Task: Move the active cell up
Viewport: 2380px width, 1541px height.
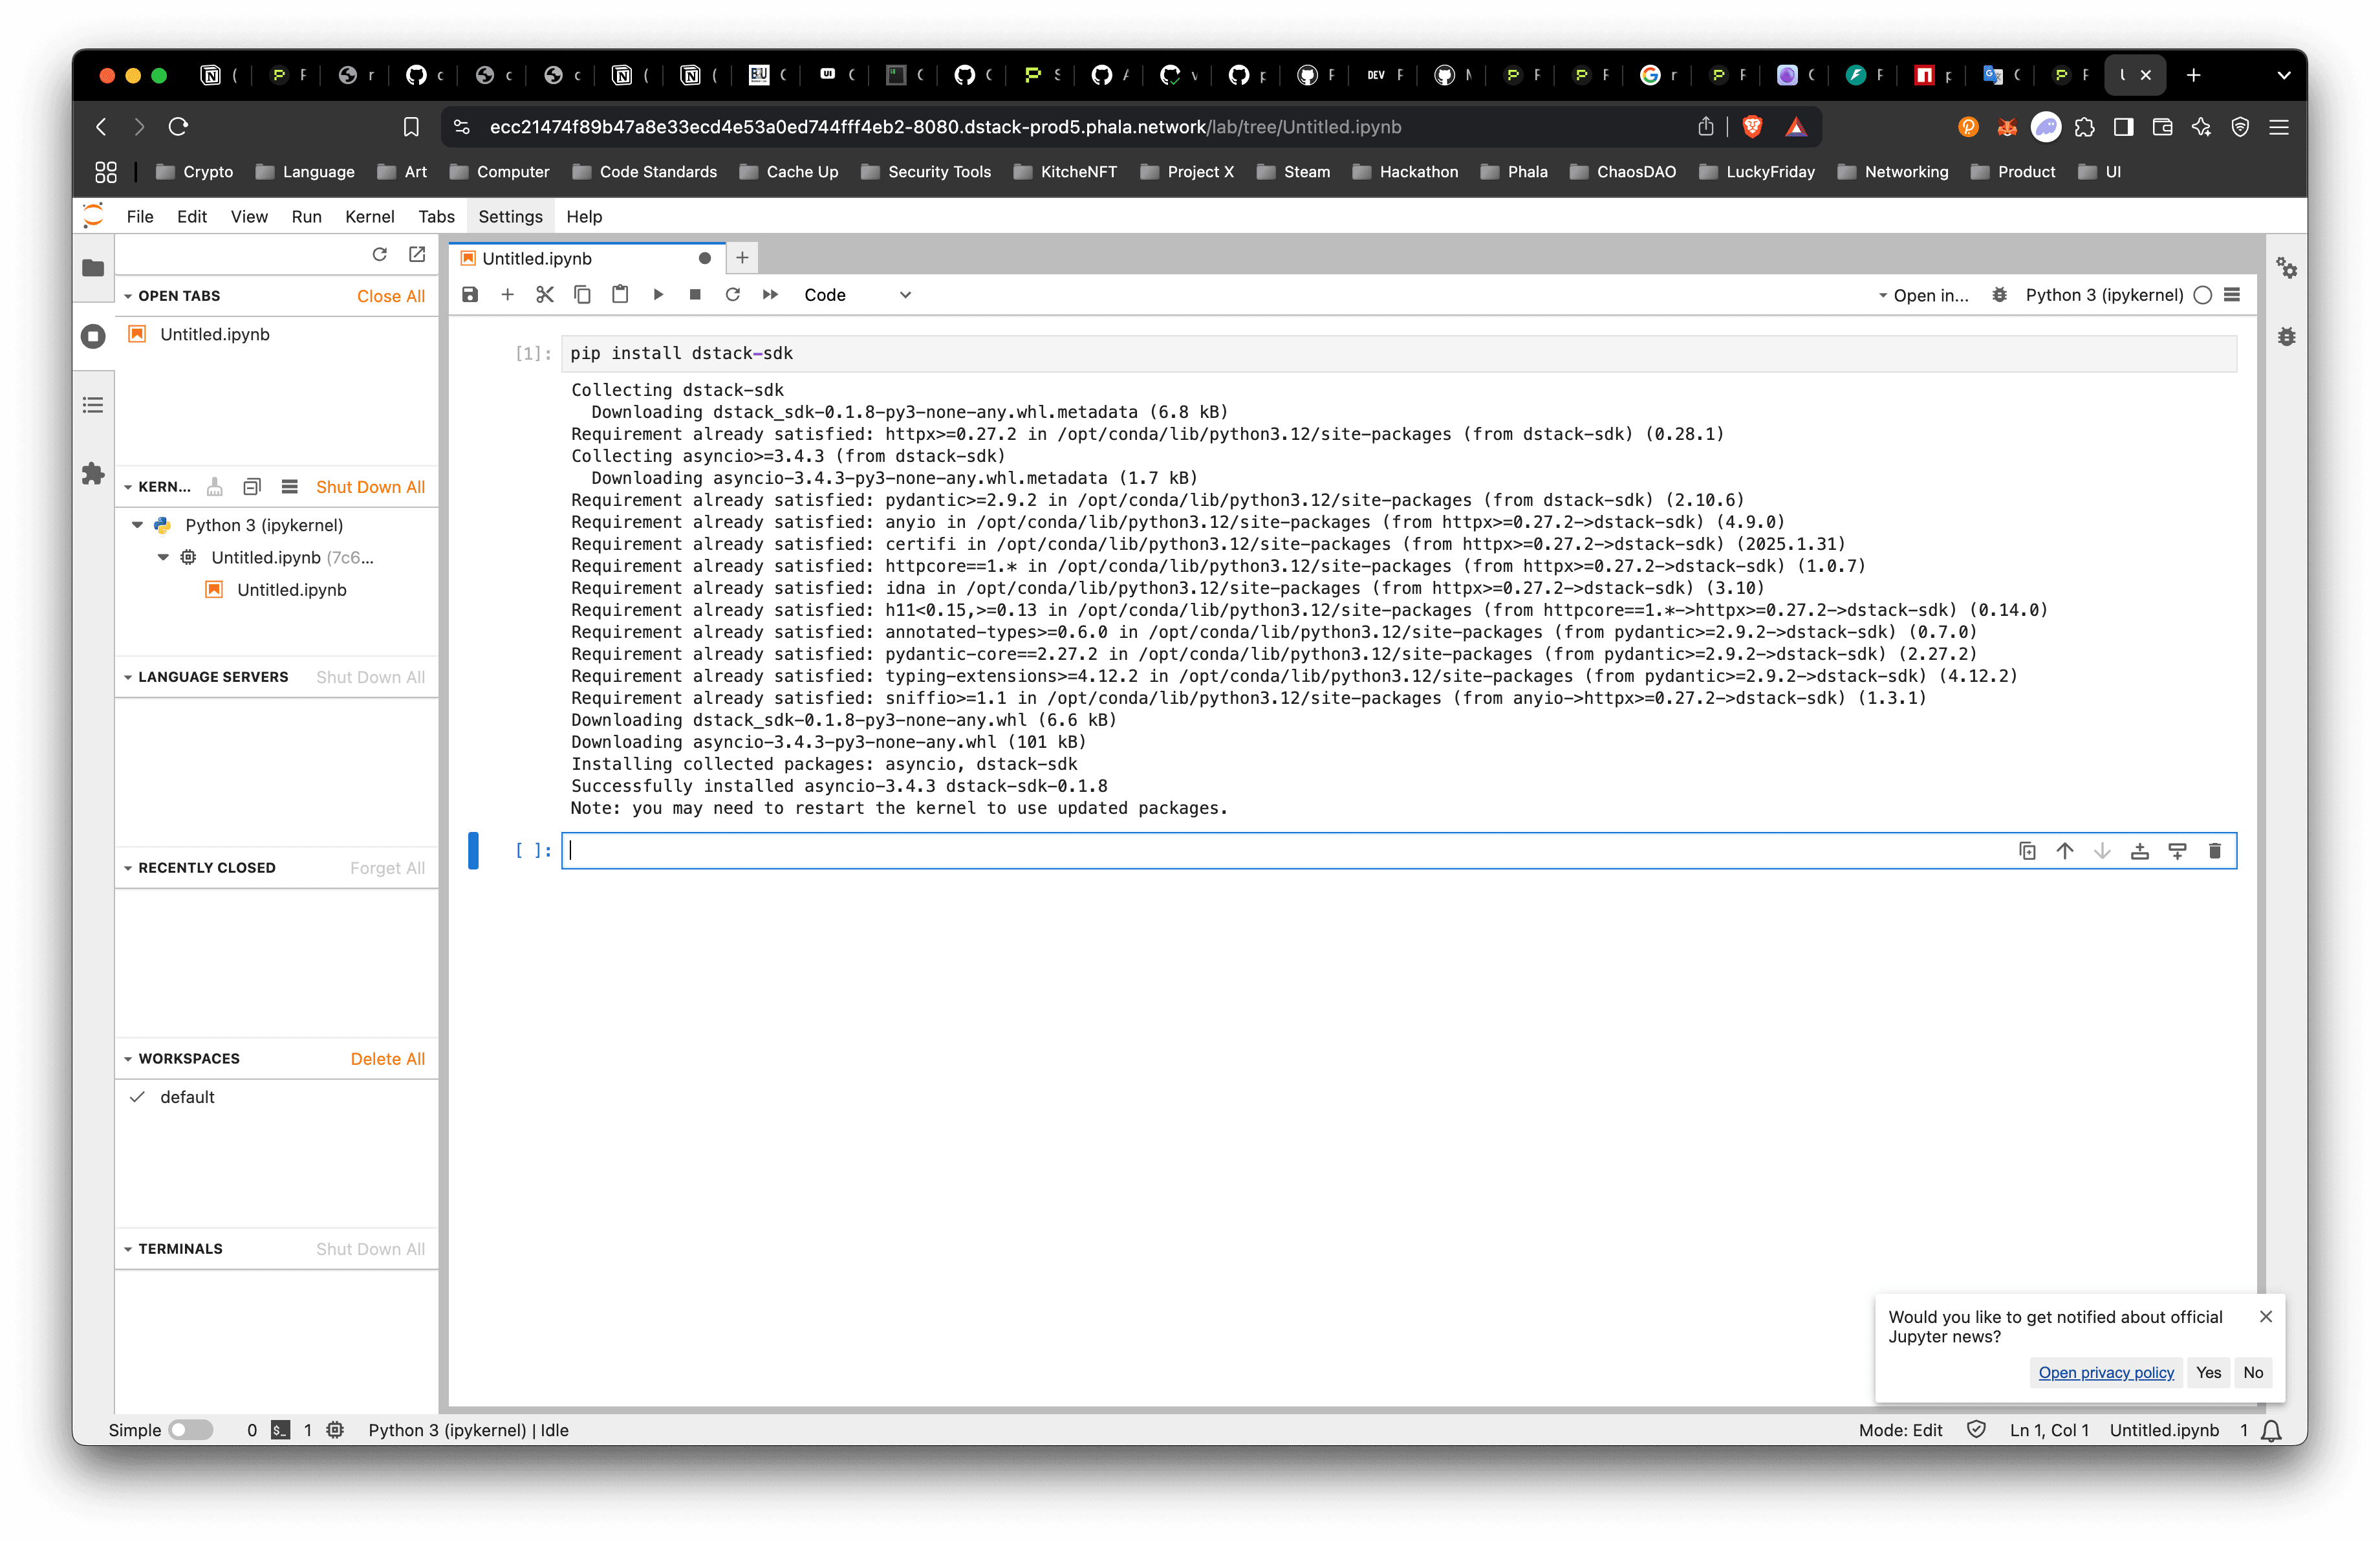Action: pyautogui.click(x=2064, y=851)
